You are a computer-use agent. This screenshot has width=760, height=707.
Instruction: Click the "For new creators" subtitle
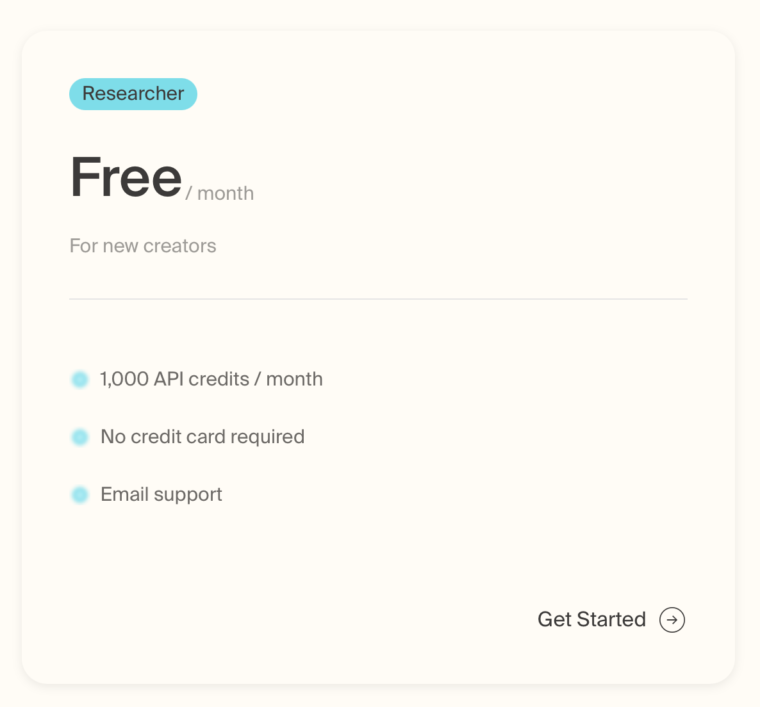[143, 246]
